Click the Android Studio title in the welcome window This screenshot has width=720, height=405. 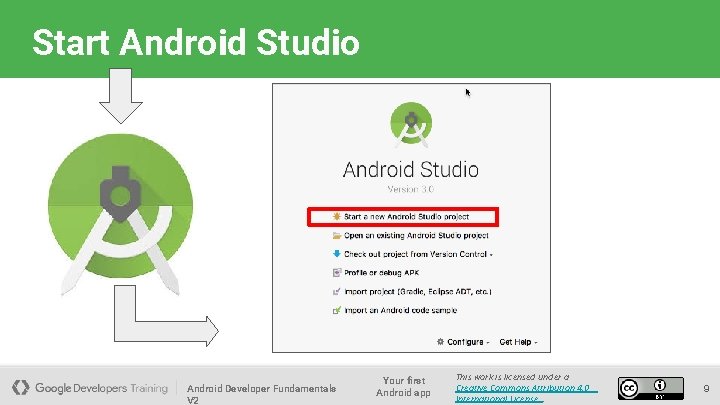pos(411,169)
